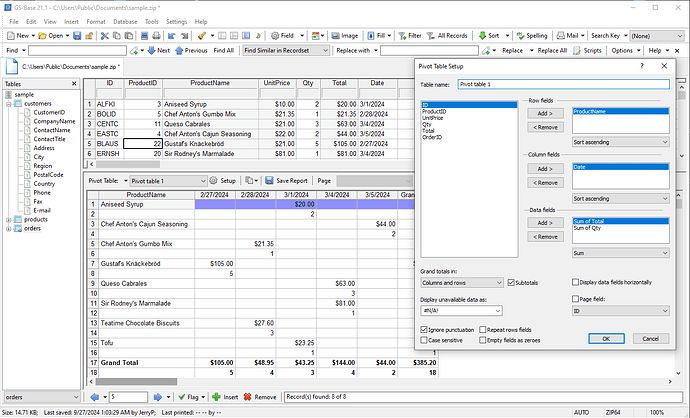Toggle the Subtotals checkbox
The width and height of the screenshot is (690, 418).
tap(511, 282)
